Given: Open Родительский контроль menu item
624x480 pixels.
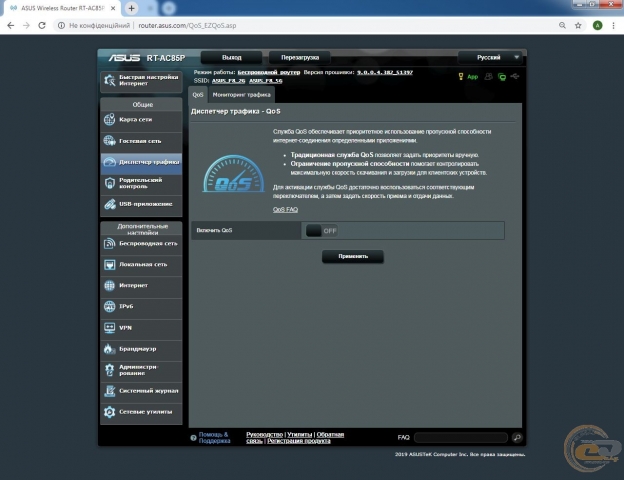Looking at the screenshot, I should click(141, 183).
